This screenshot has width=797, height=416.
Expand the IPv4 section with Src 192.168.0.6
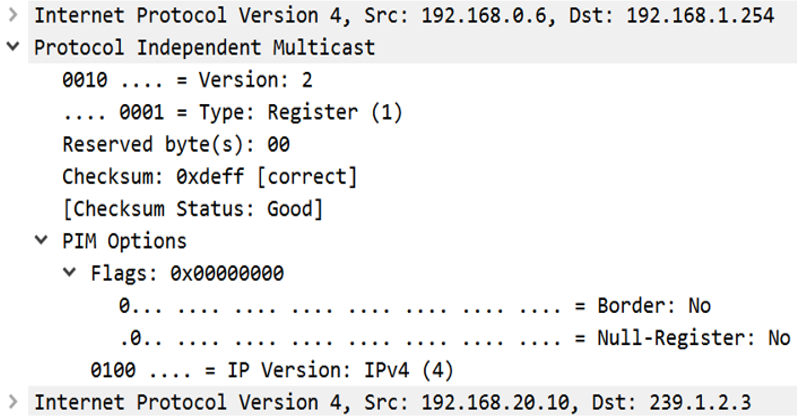pyautogui.click(x=12, y=17)
